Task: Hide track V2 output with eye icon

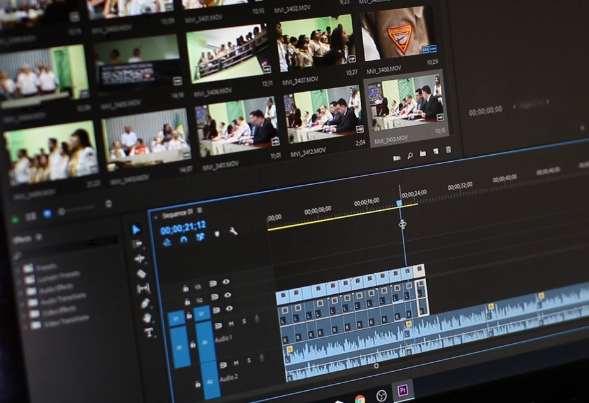Action: tap(228, 295)
